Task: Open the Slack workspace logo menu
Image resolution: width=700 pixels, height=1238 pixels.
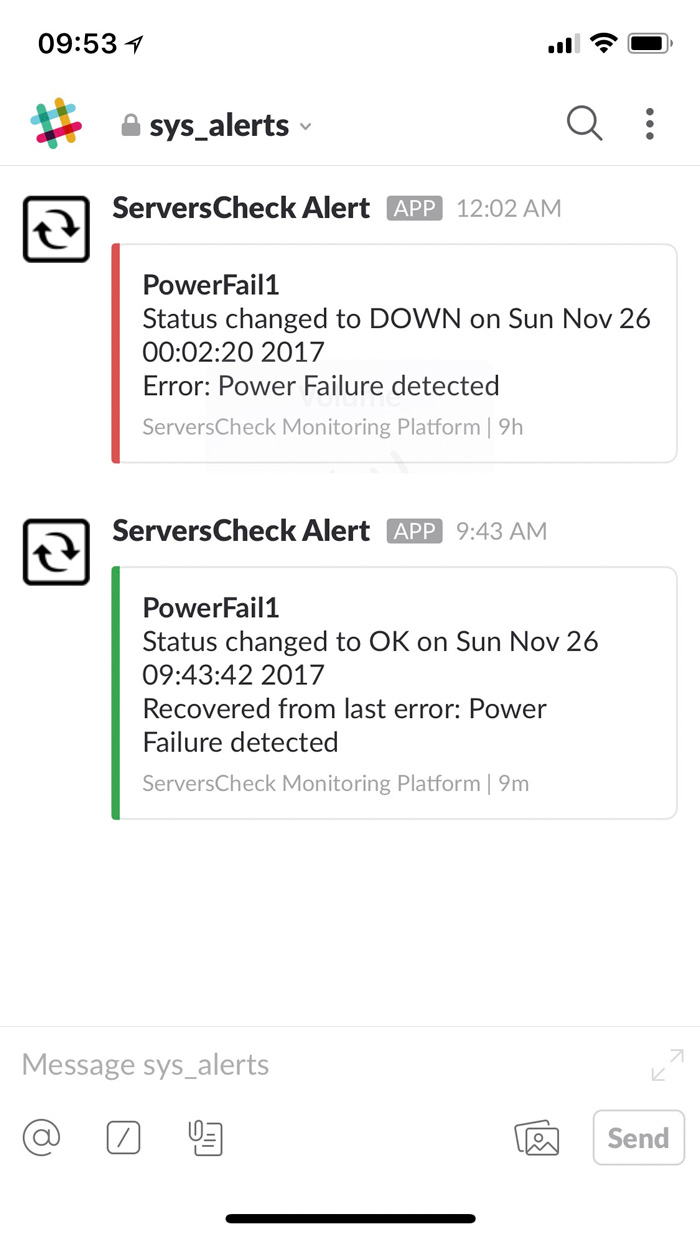Action: pyautogui.click(x=56, y=124)
